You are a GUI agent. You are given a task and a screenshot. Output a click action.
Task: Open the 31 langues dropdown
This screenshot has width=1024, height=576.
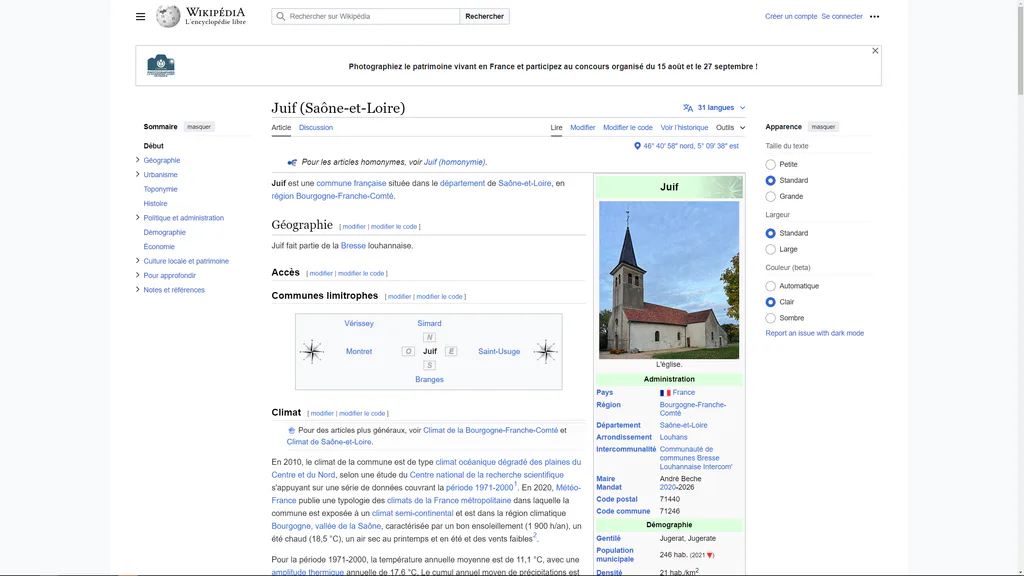[714, 108]
